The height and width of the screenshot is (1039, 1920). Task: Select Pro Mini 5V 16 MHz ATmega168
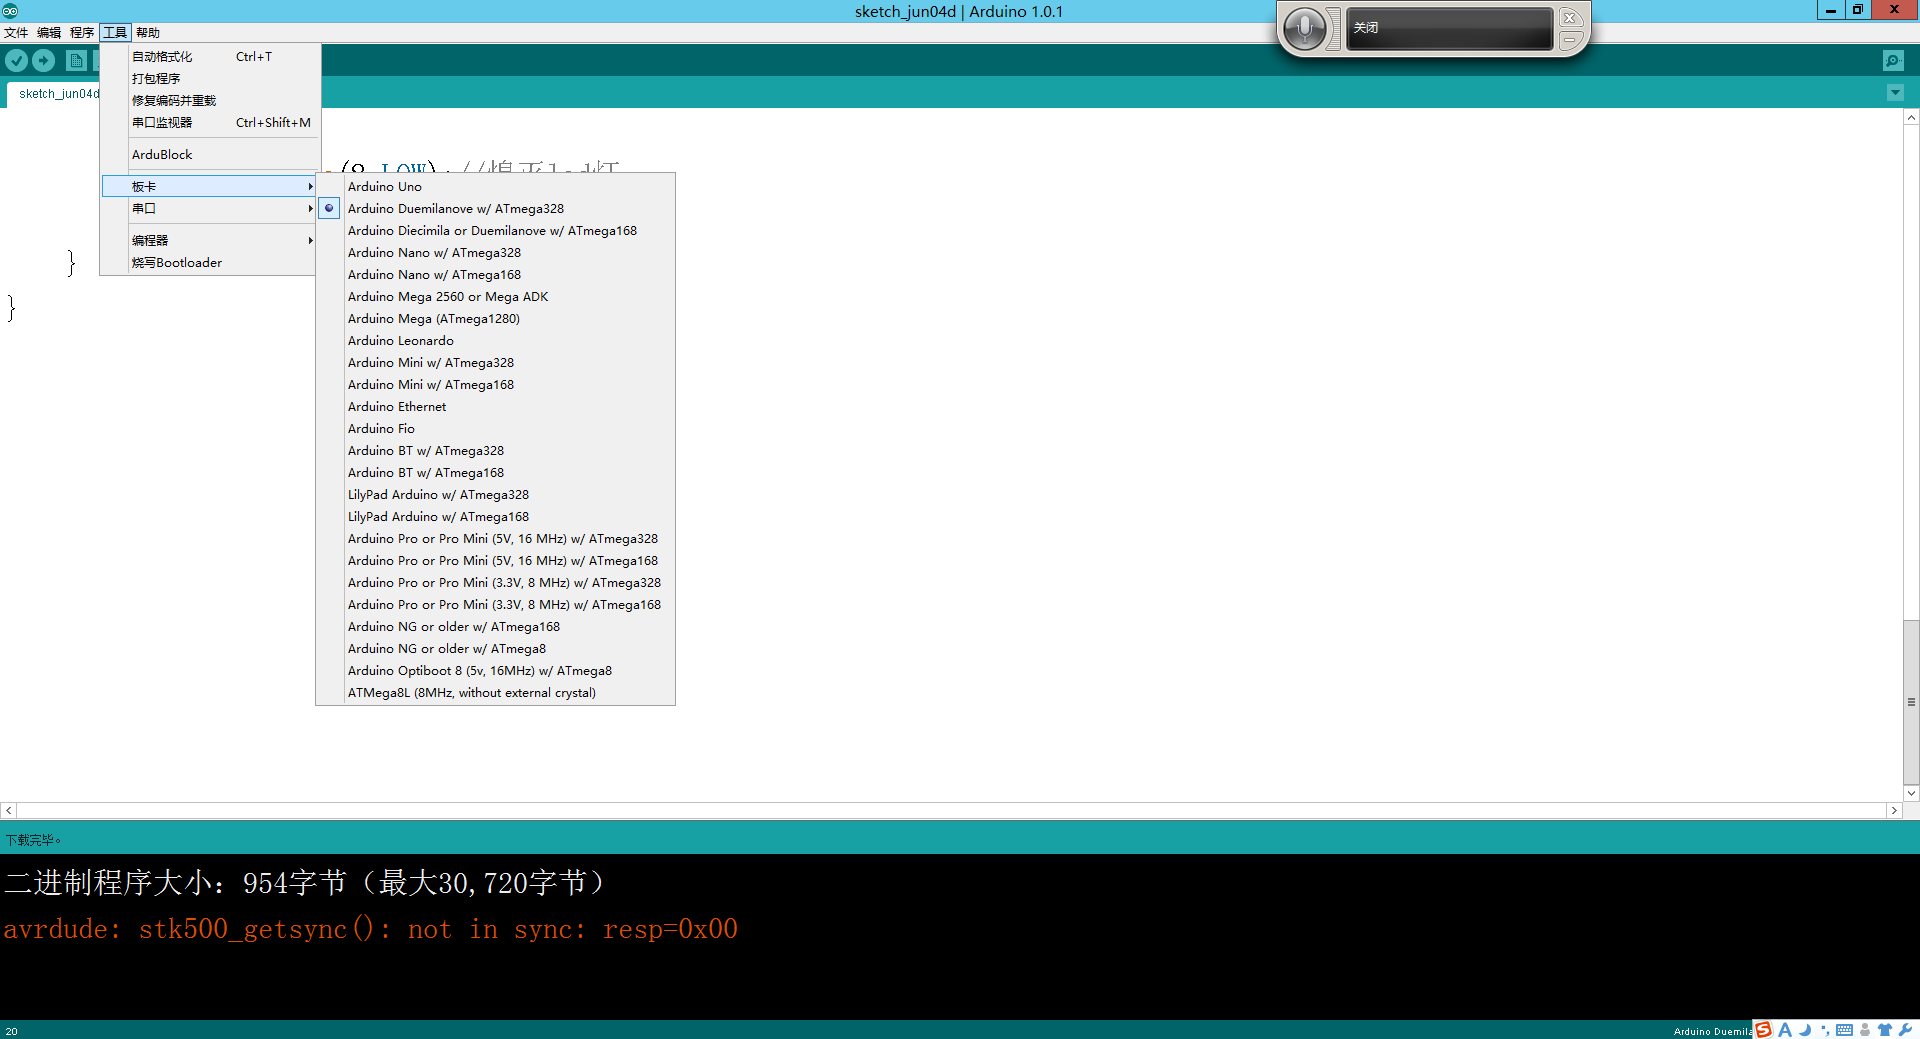495,560
